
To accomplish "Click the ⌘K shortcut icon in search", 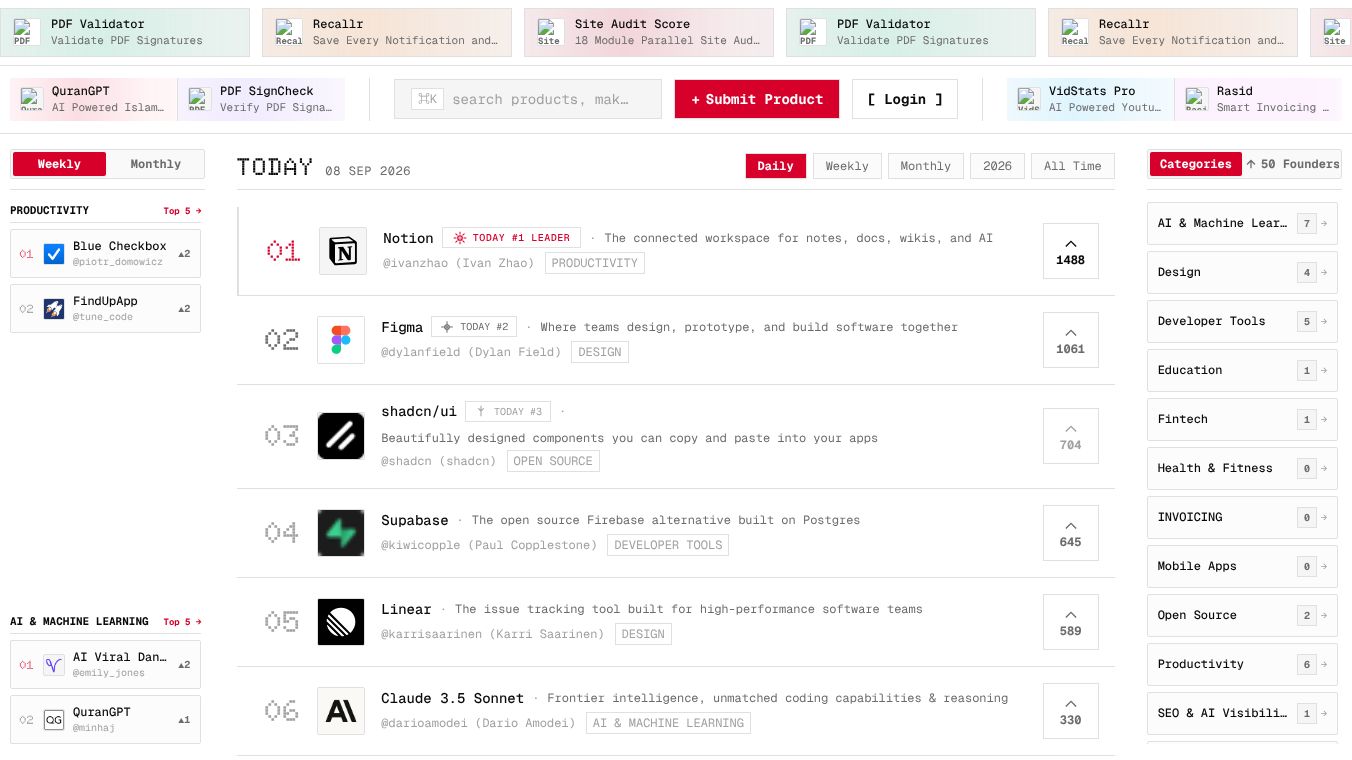I will point(428,99).
